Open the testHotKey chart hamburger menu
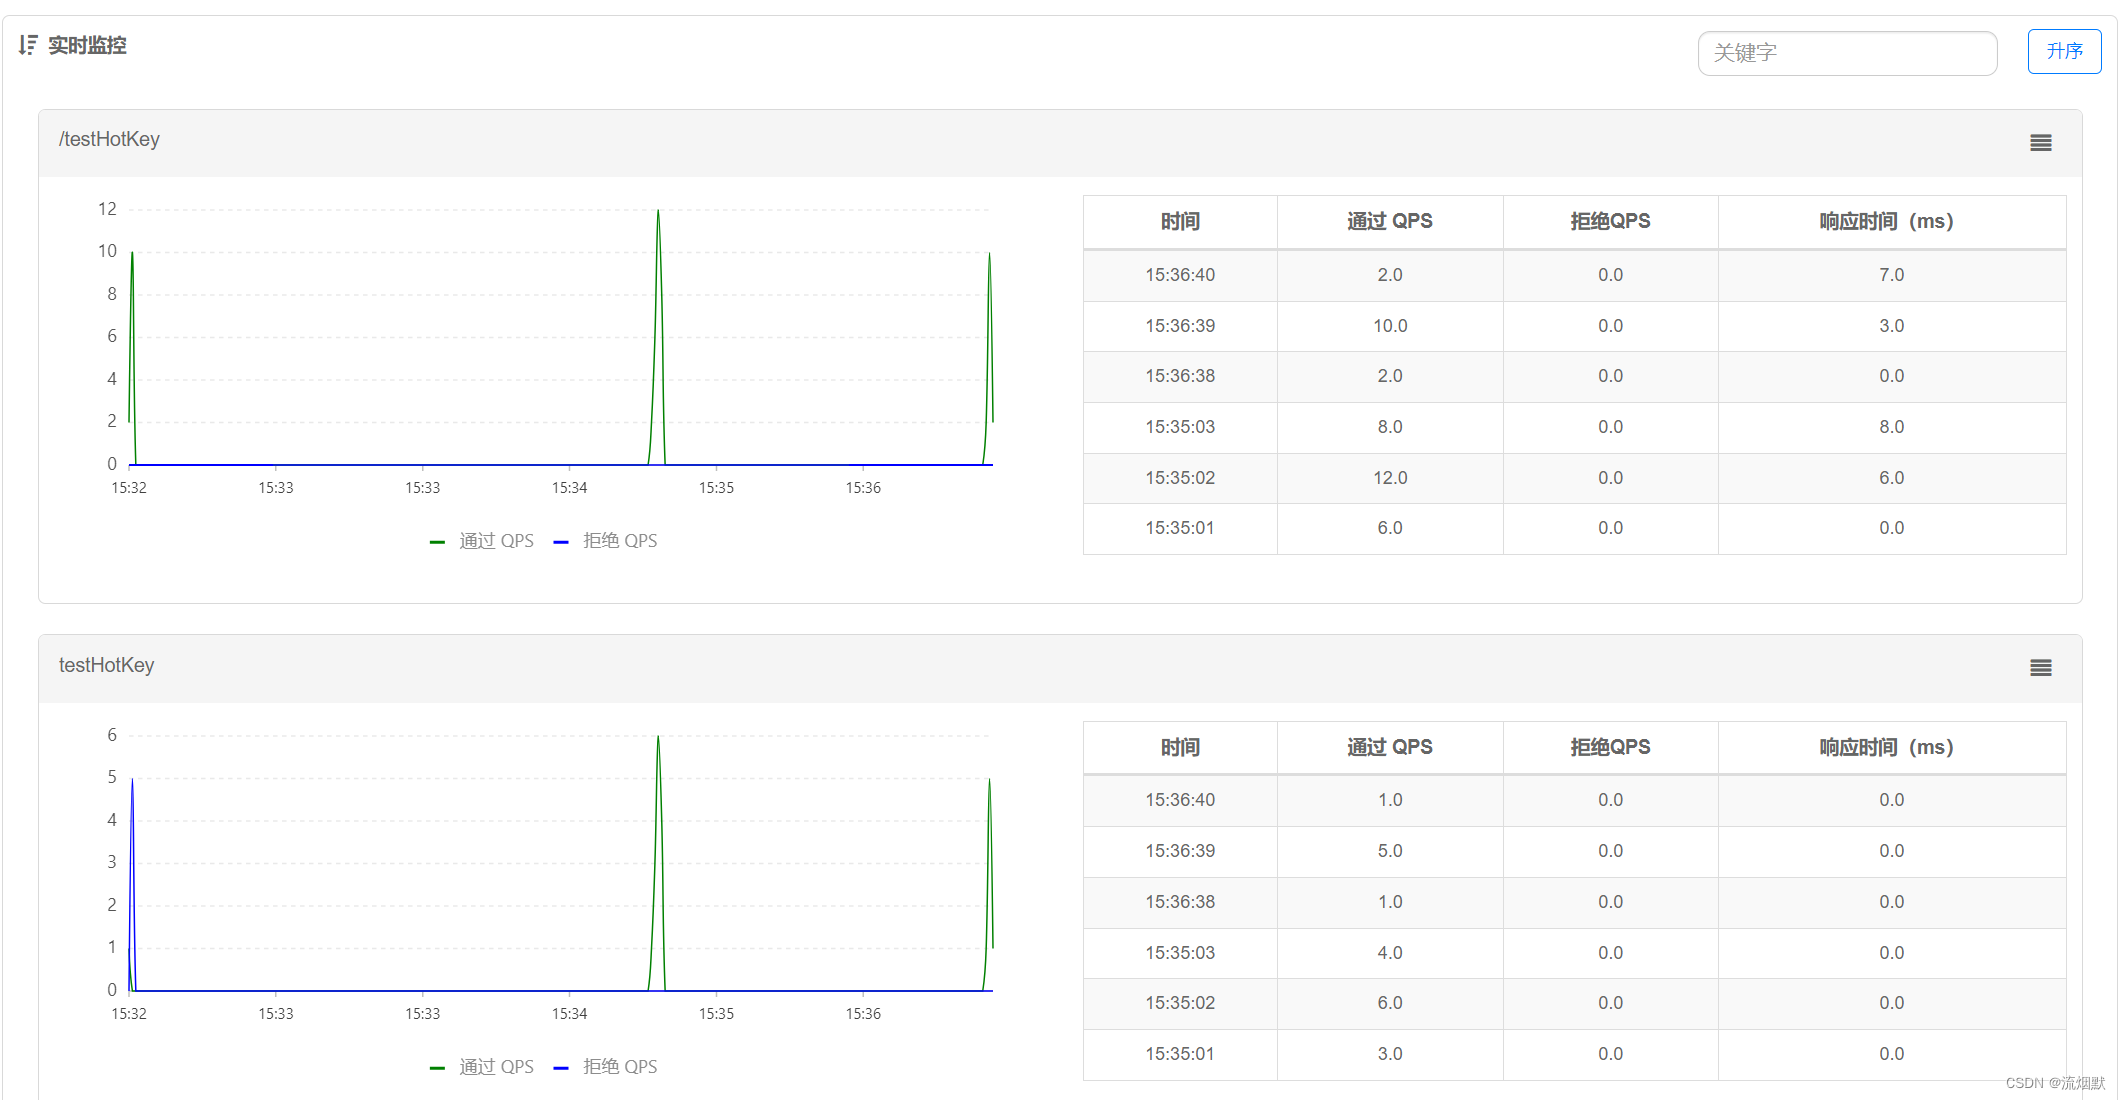 point(2041,668)
